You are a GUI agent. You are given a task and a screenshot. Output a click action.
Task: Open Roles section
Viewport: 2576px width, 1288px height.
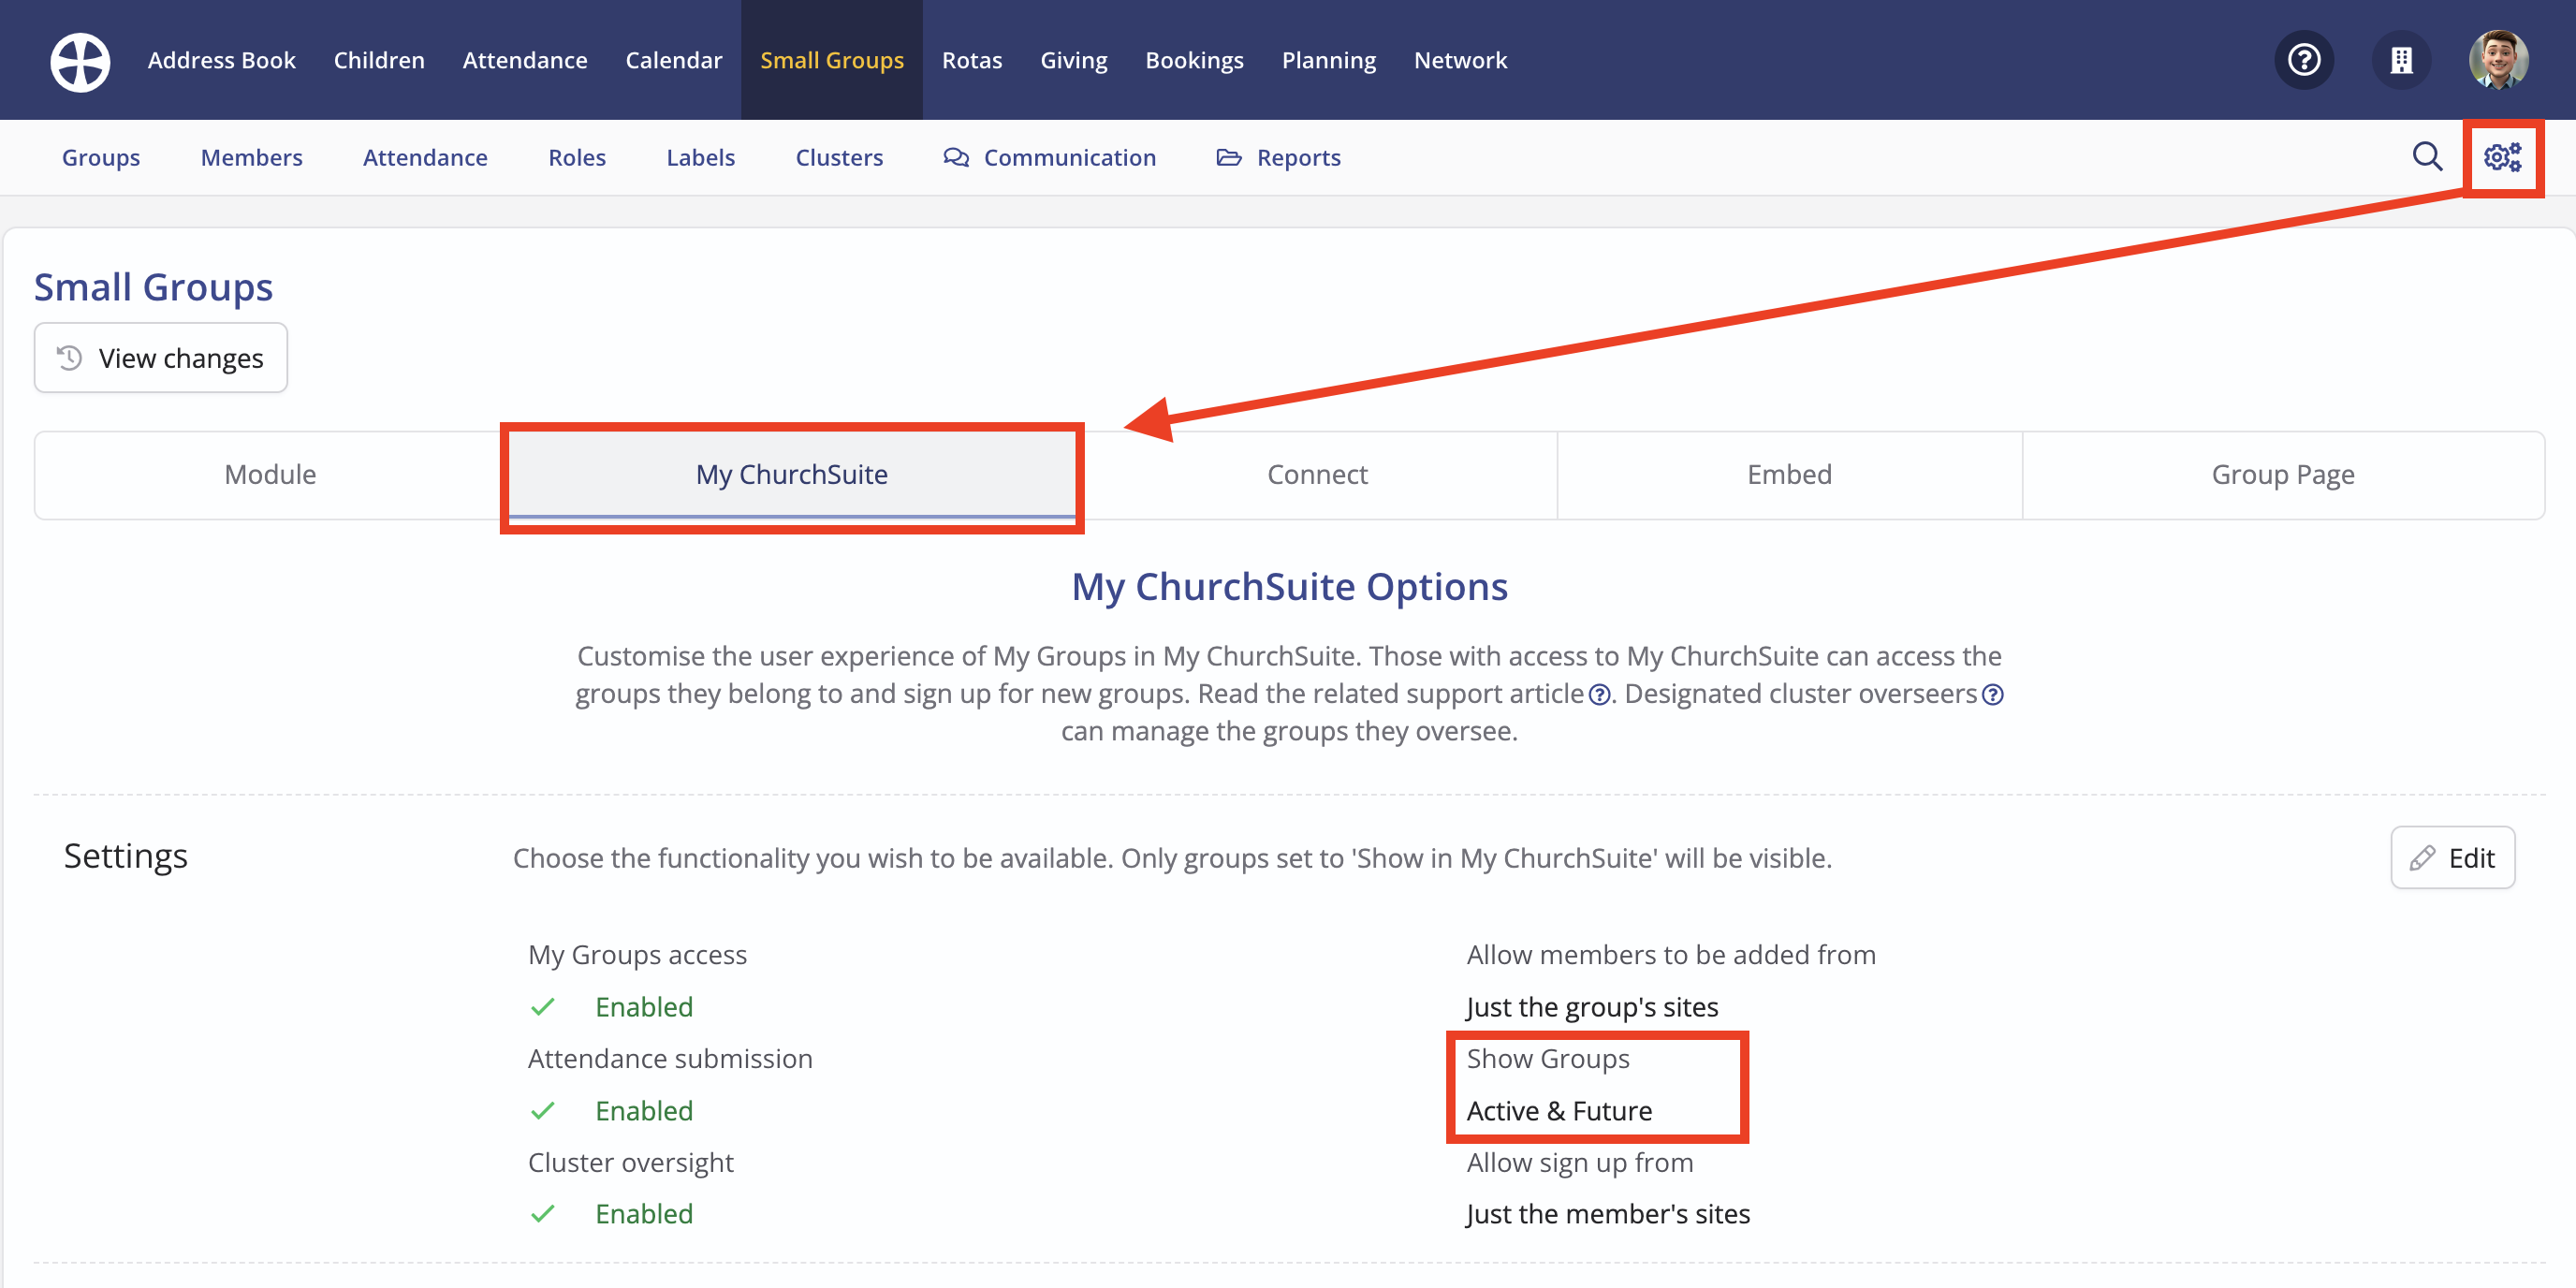tap(577, 157)
